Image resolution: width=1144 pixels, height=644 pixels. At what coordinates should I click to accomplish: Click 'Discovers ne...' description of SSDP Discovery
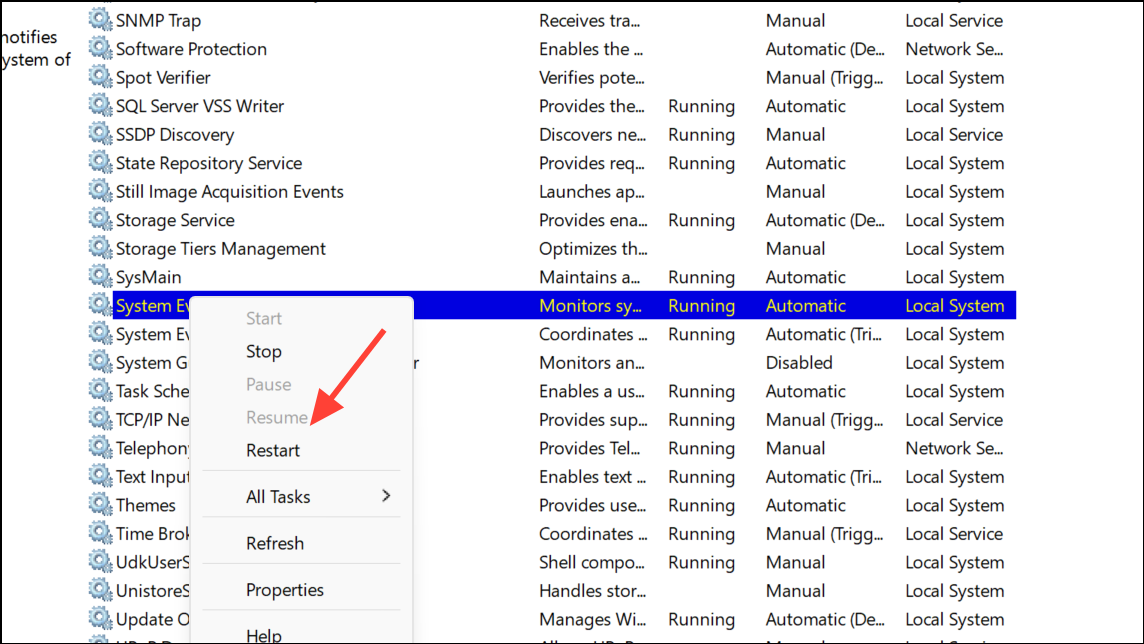click(592, 135)
